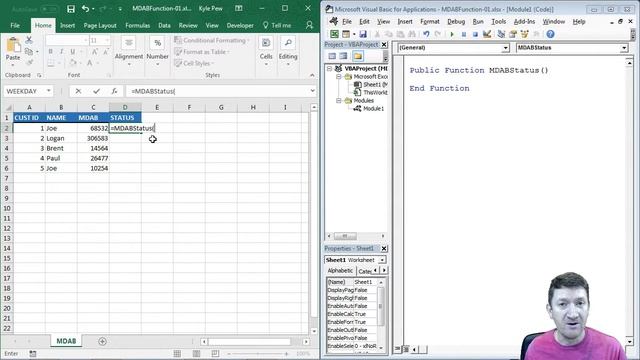Click the Share person icon in Excel
This screenshot has width=640, height=360.
click(x=309, y=25)
